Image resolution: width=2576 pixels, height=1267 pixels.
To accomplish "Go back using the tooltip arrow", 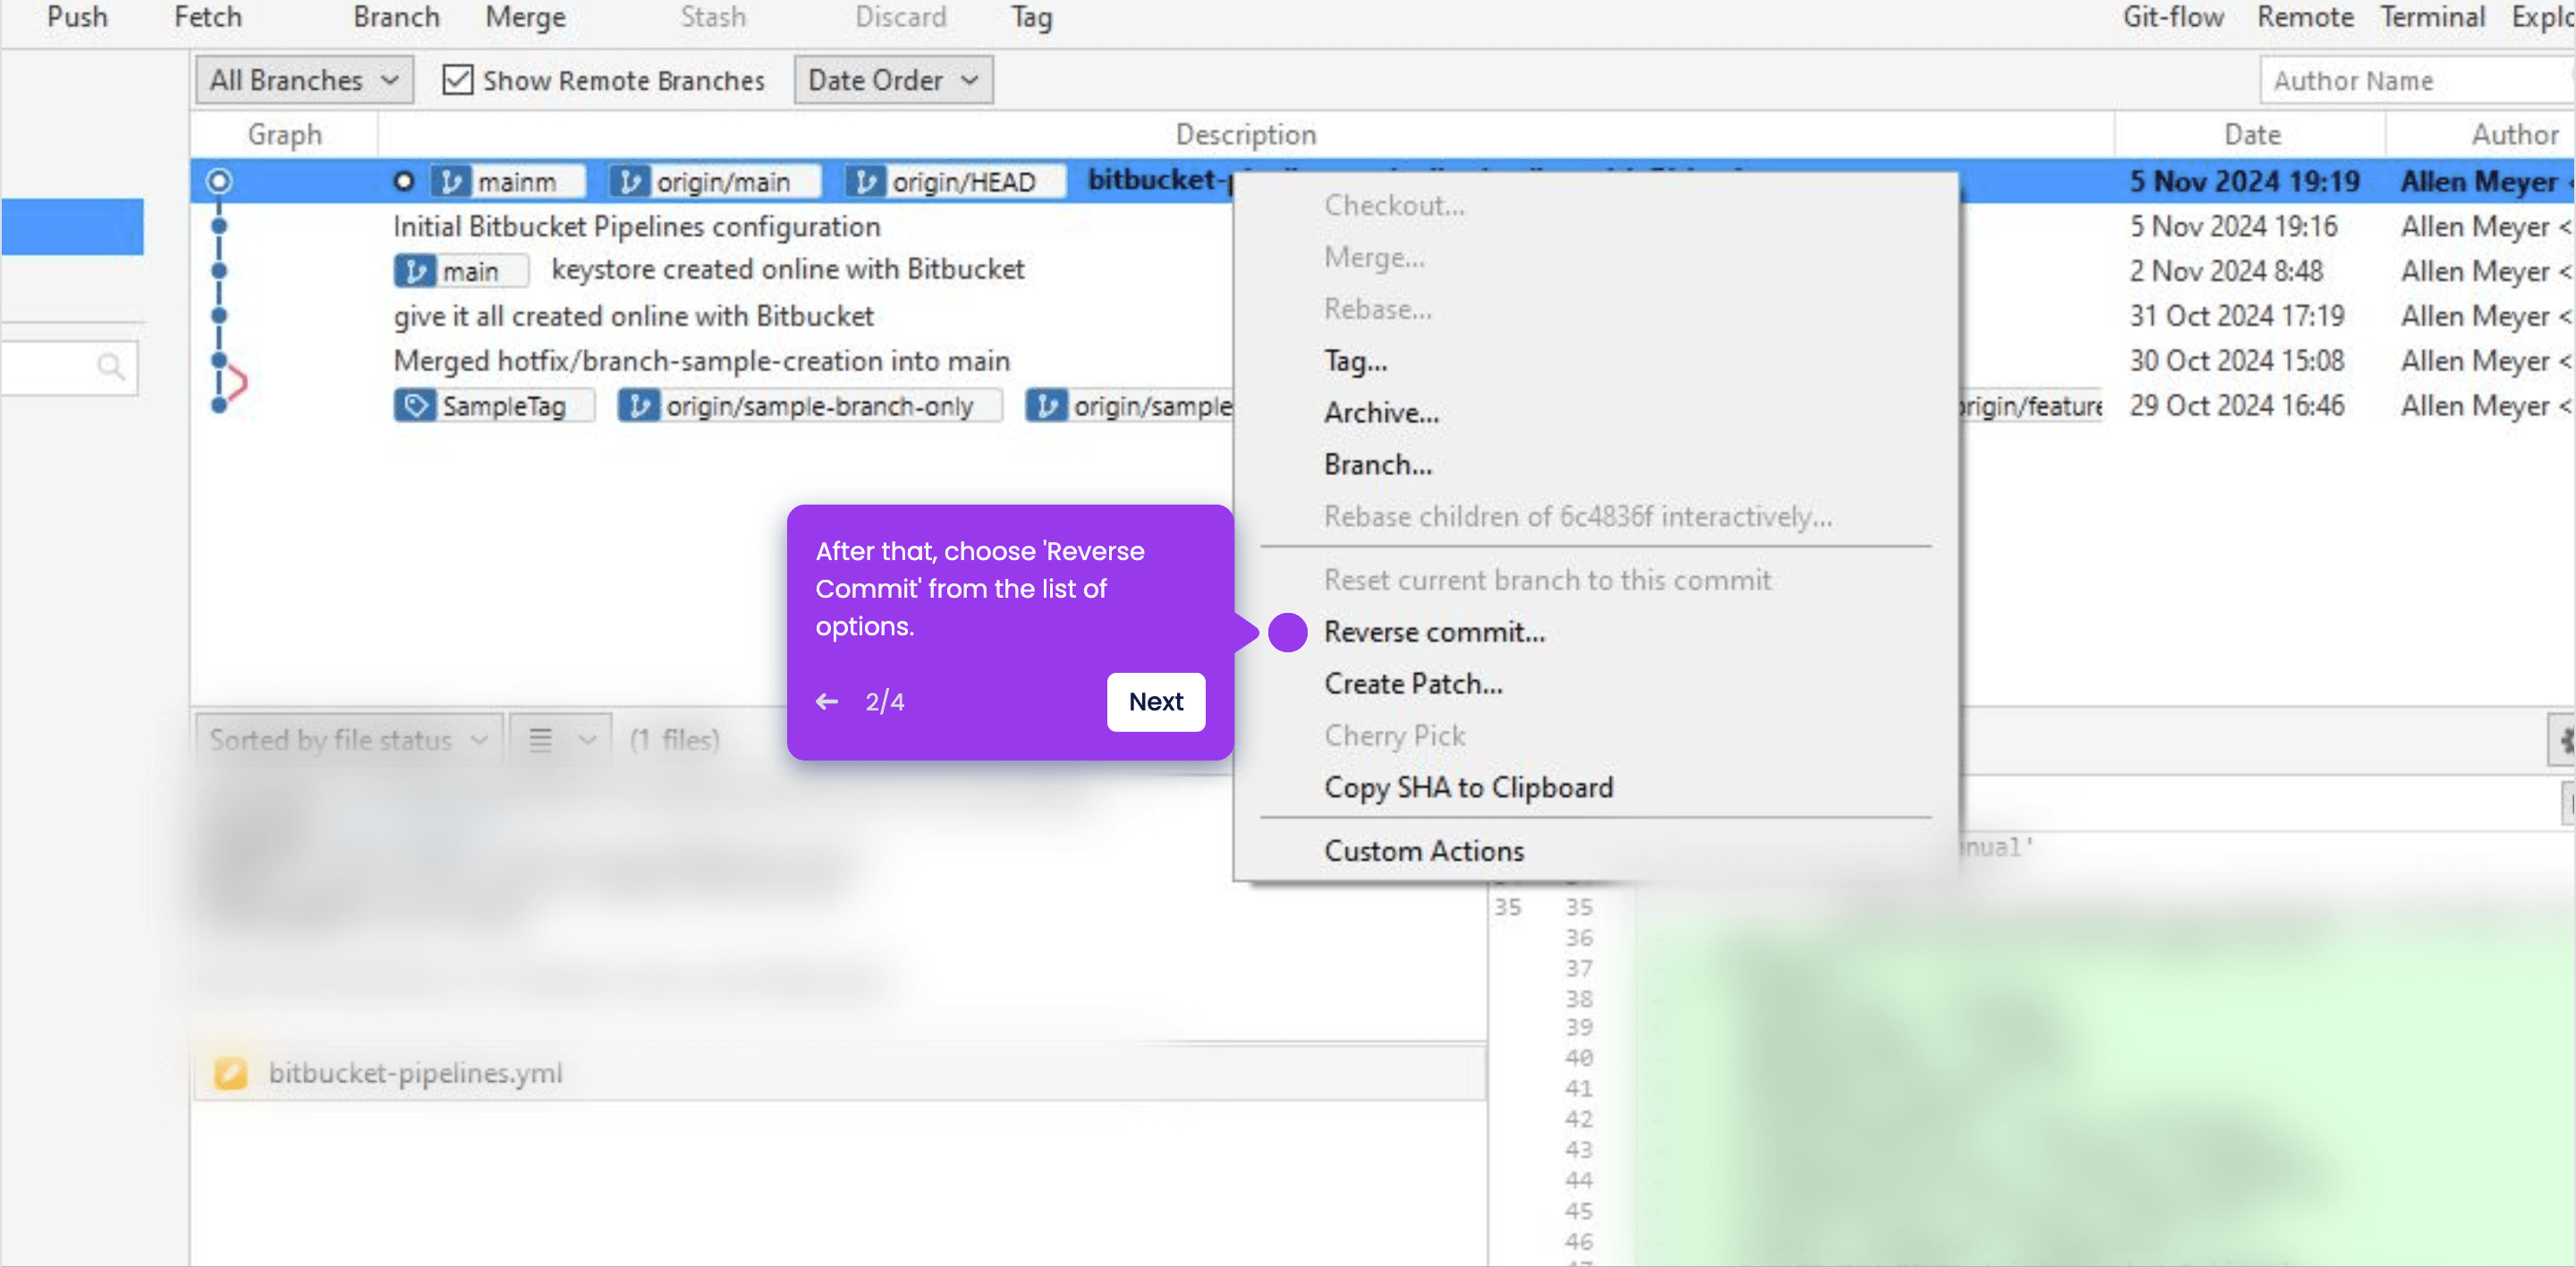I will point(827,702).
